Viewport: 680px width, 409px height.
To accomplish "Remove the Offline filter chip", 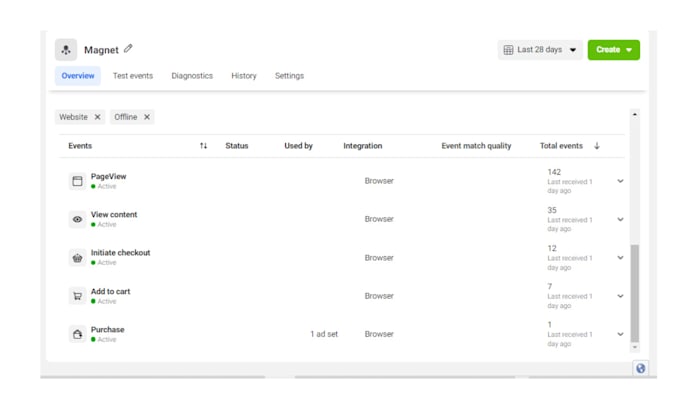I will coord(147,117).
